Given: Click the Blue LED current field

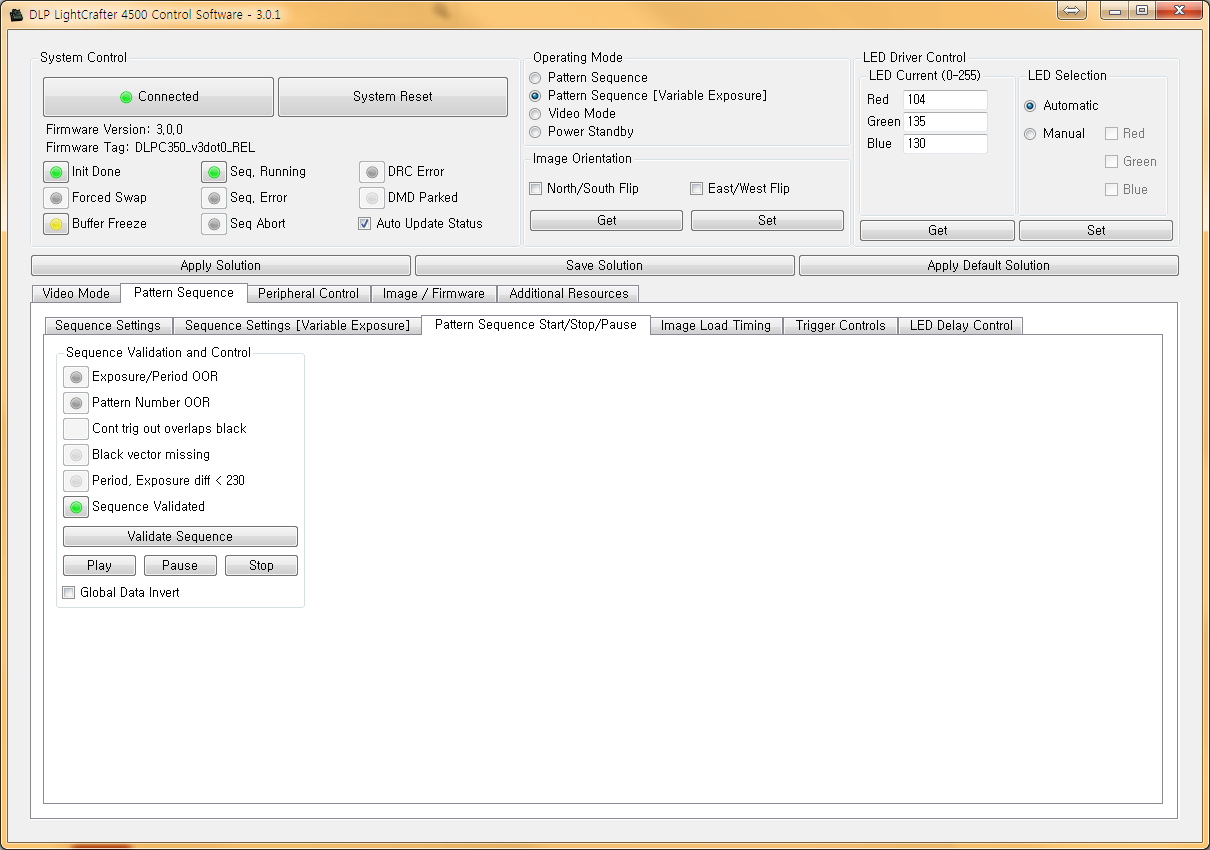Looking at the screenshot, I should pyautogui.click(x=945, y=144).
